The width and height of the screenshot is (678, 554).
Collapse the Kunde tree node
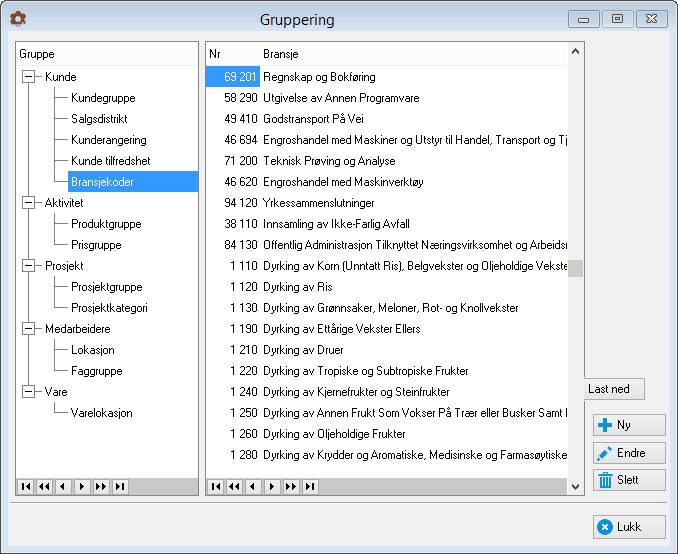point(29,77)
